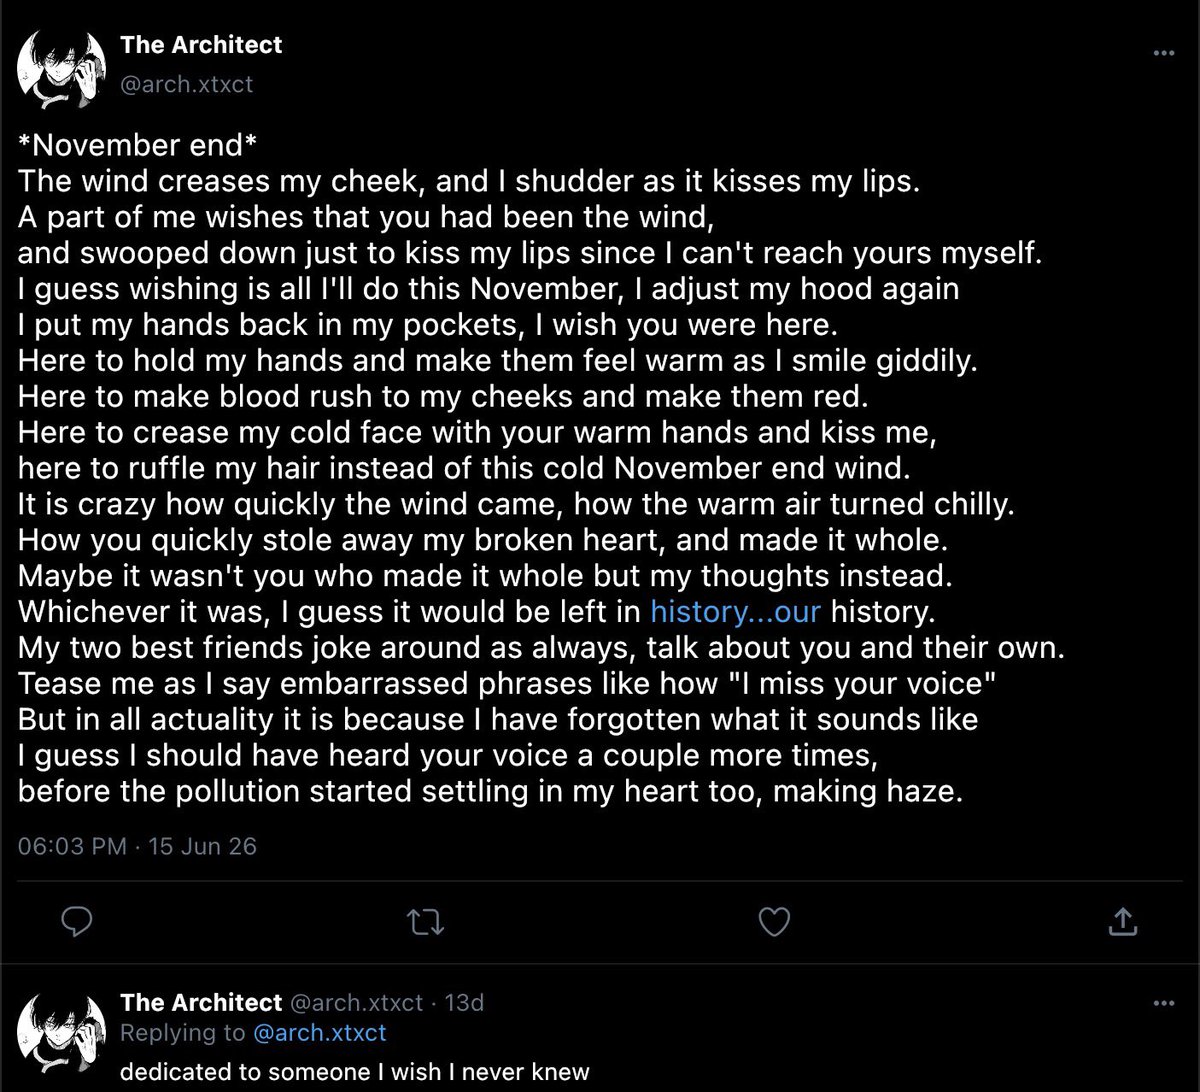Repost the November end poem
1200x1092 pixels.
point(427,922)
